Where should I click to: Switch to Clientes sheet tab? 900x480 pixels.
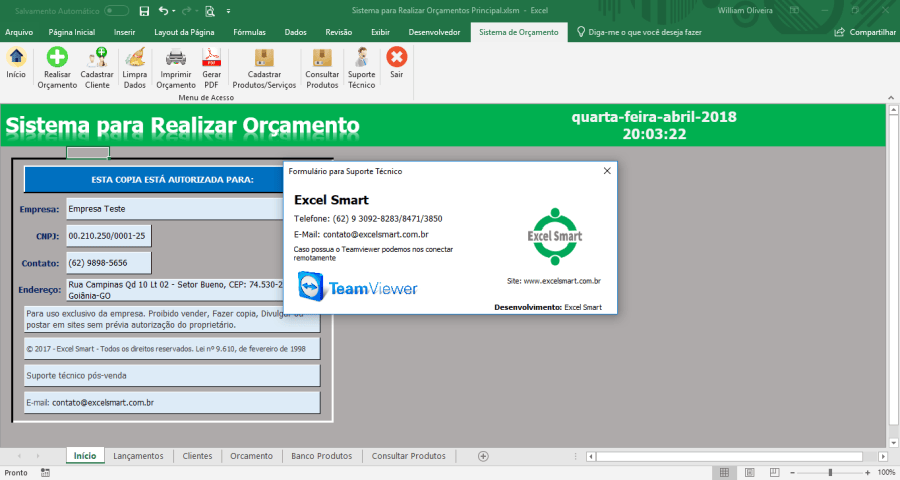(197, 456)
